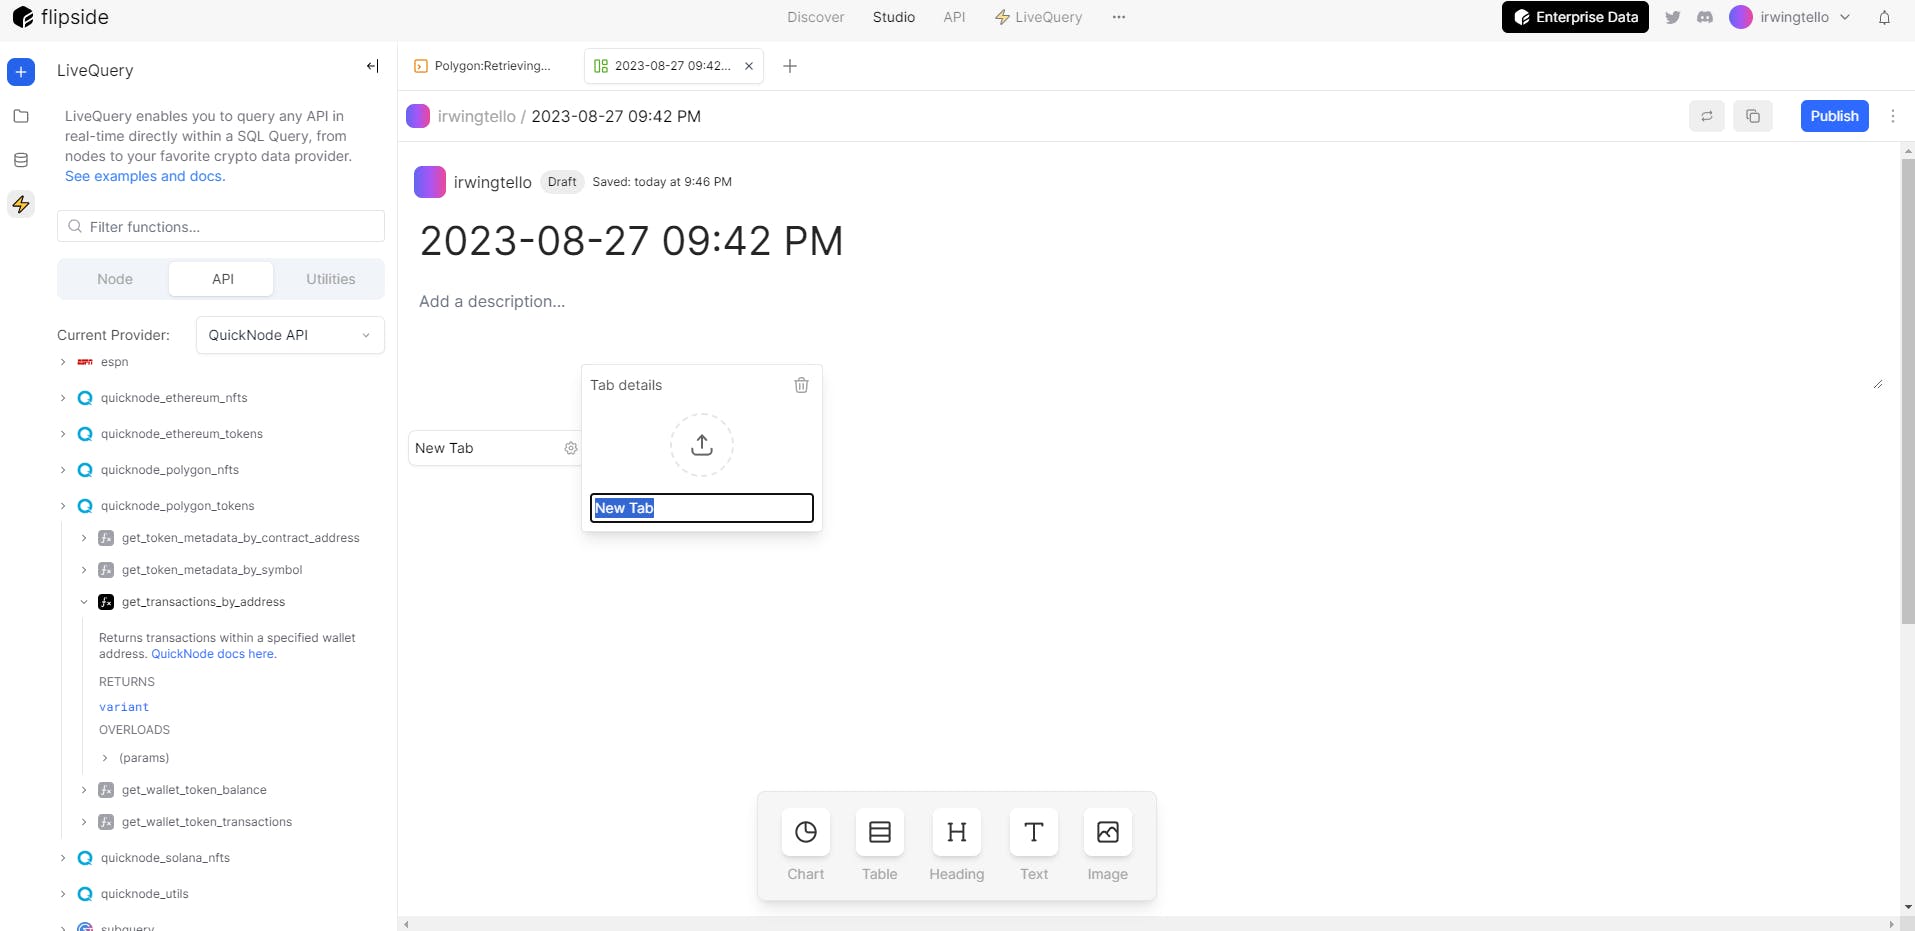
Task: Expand the (params) overload
Action: pyautogui.click(x=105, y=758)
